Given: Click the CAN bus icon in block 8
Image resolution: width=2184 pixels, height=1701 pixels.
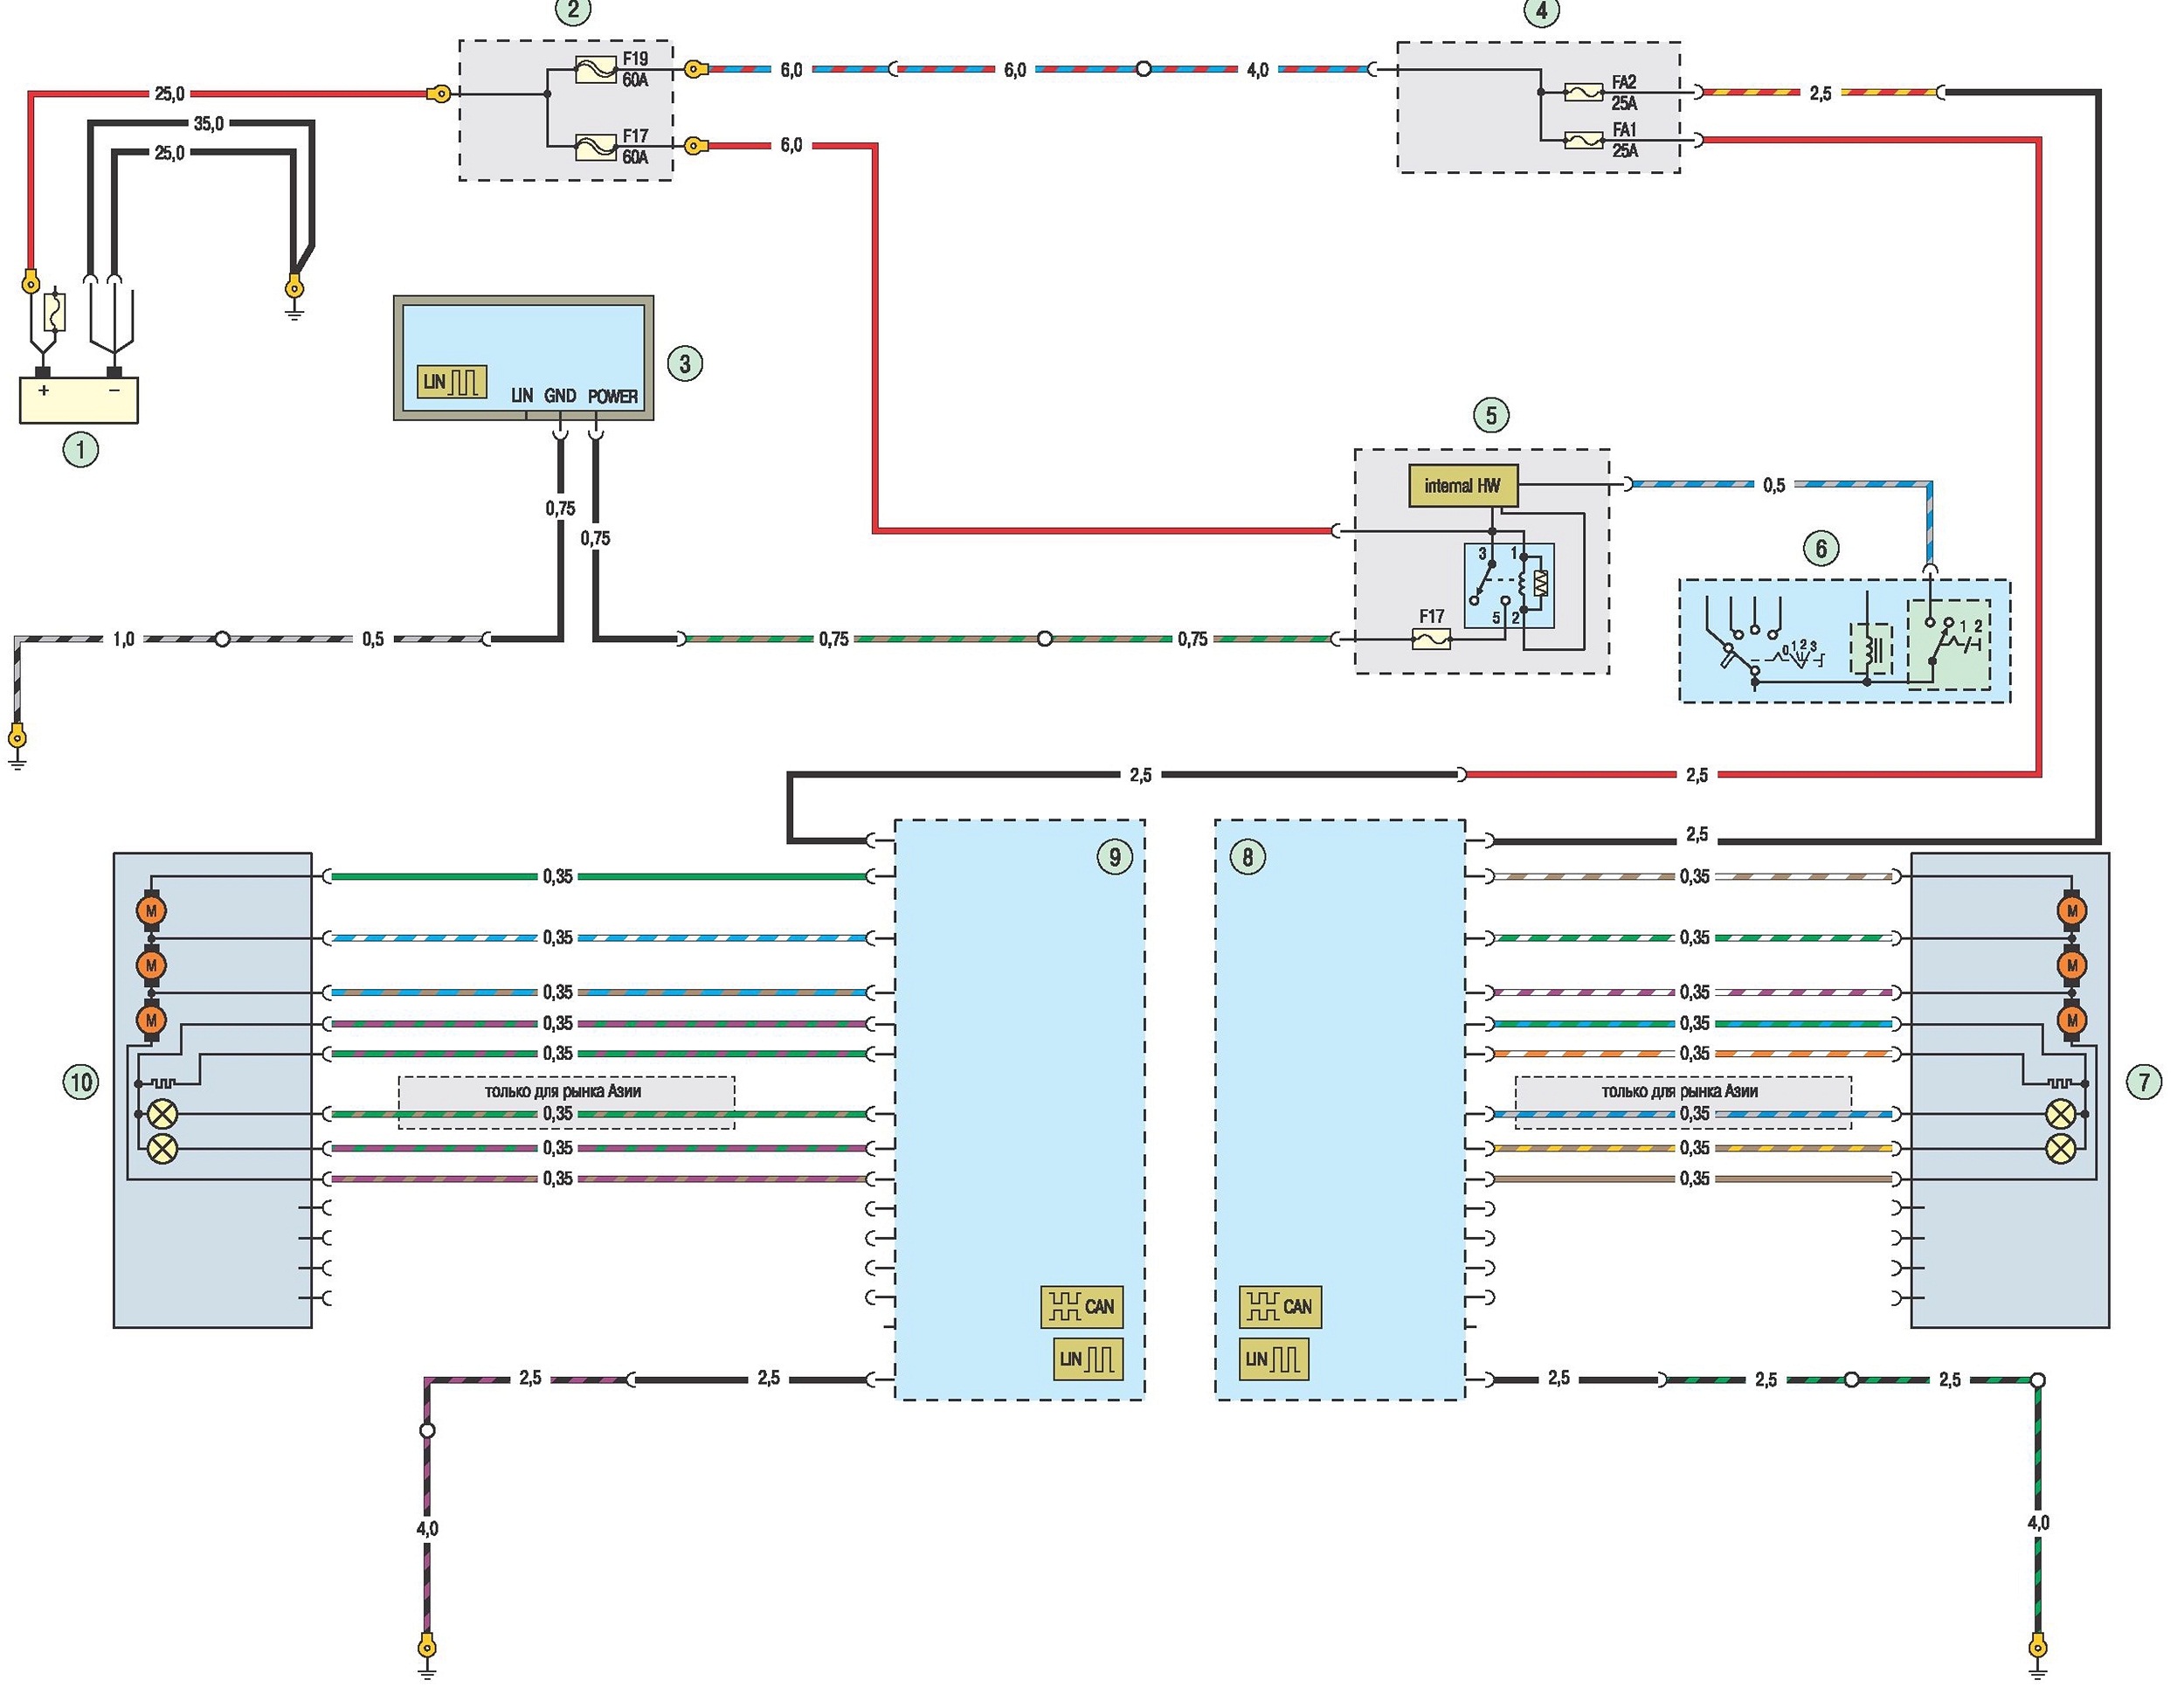Looking at the screenshot, I should [x=1280, y=1307].
